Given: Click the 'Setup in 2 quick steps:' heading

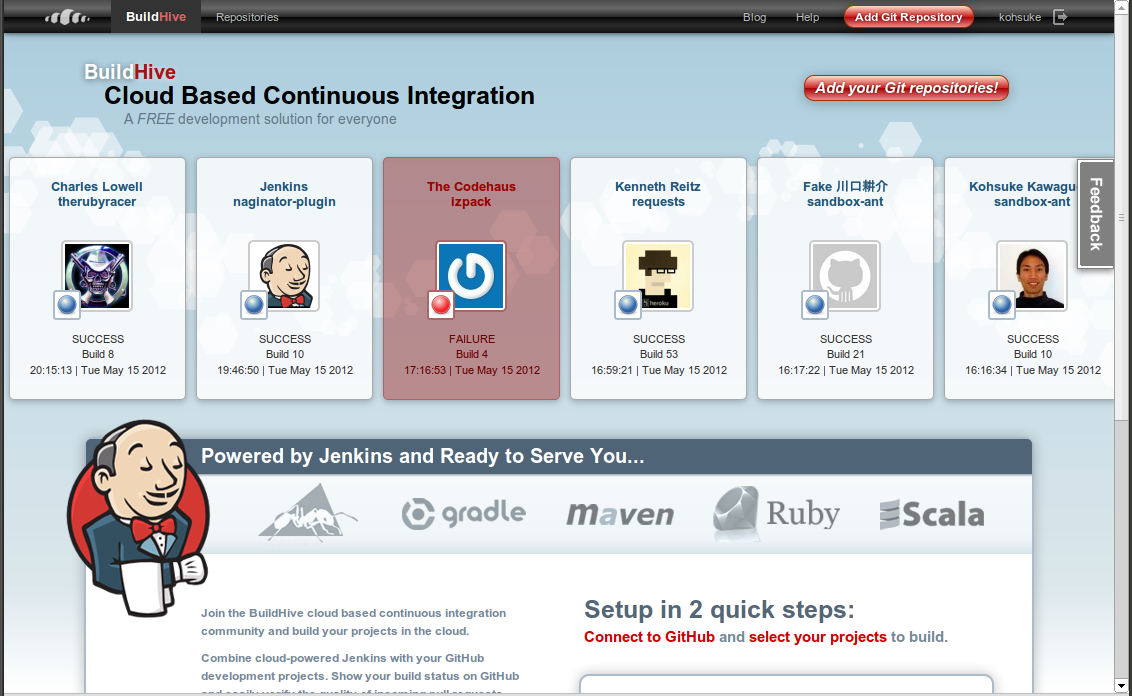Looking at the screenshot, I should tap(719, 609).
